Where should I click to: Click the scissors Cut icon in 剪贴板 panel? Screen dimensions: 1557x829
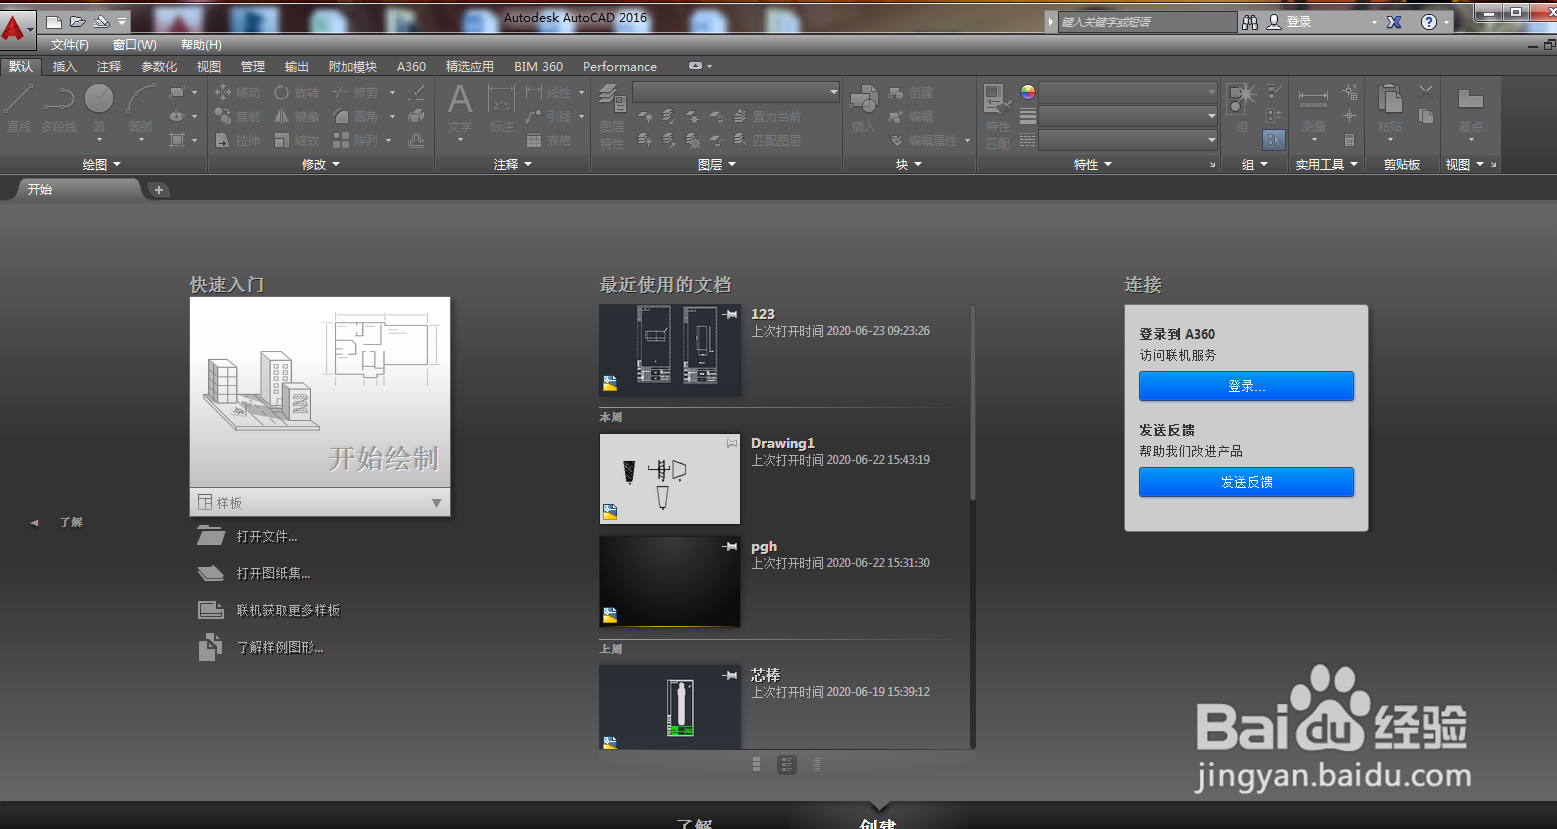coord(1426,92)
